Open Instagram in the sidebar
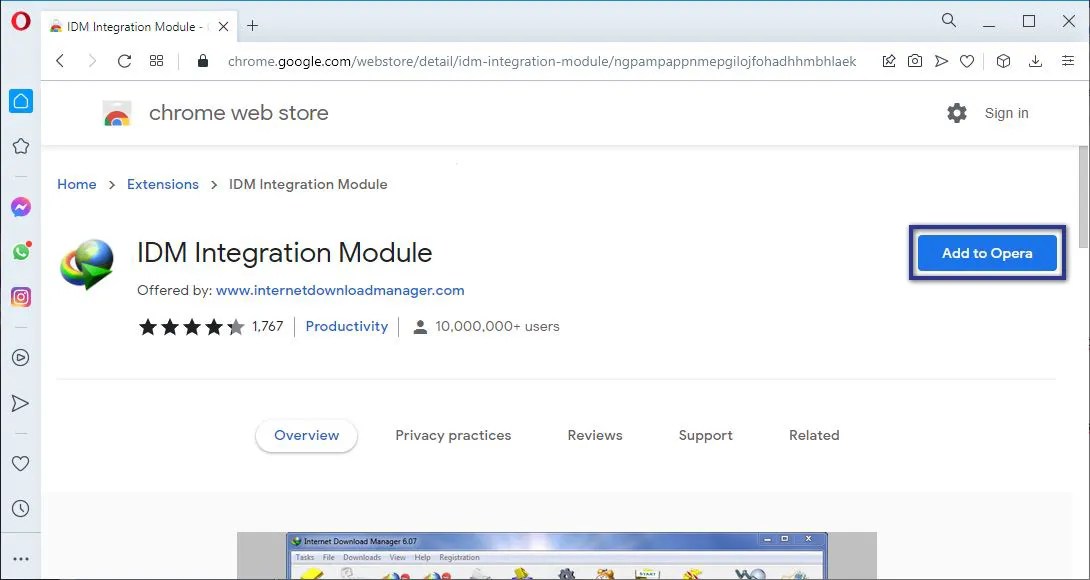This screenshot has height=580, width=1090. pos(21,297)
